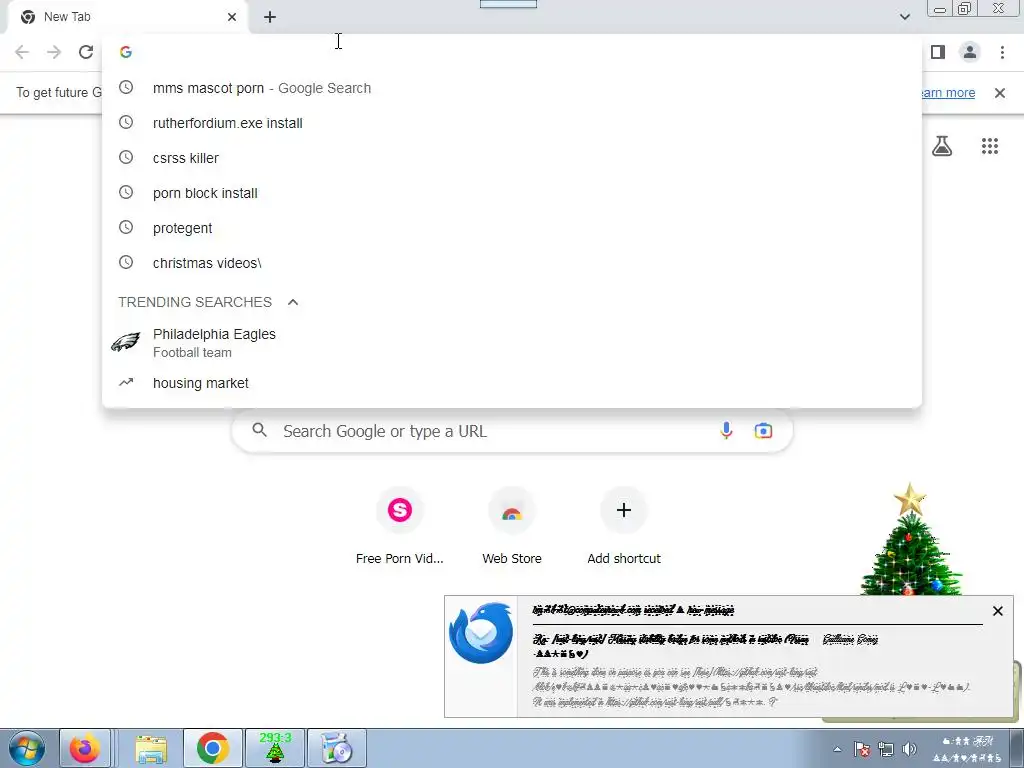Click the Add shortcut button

pos(624,526)
